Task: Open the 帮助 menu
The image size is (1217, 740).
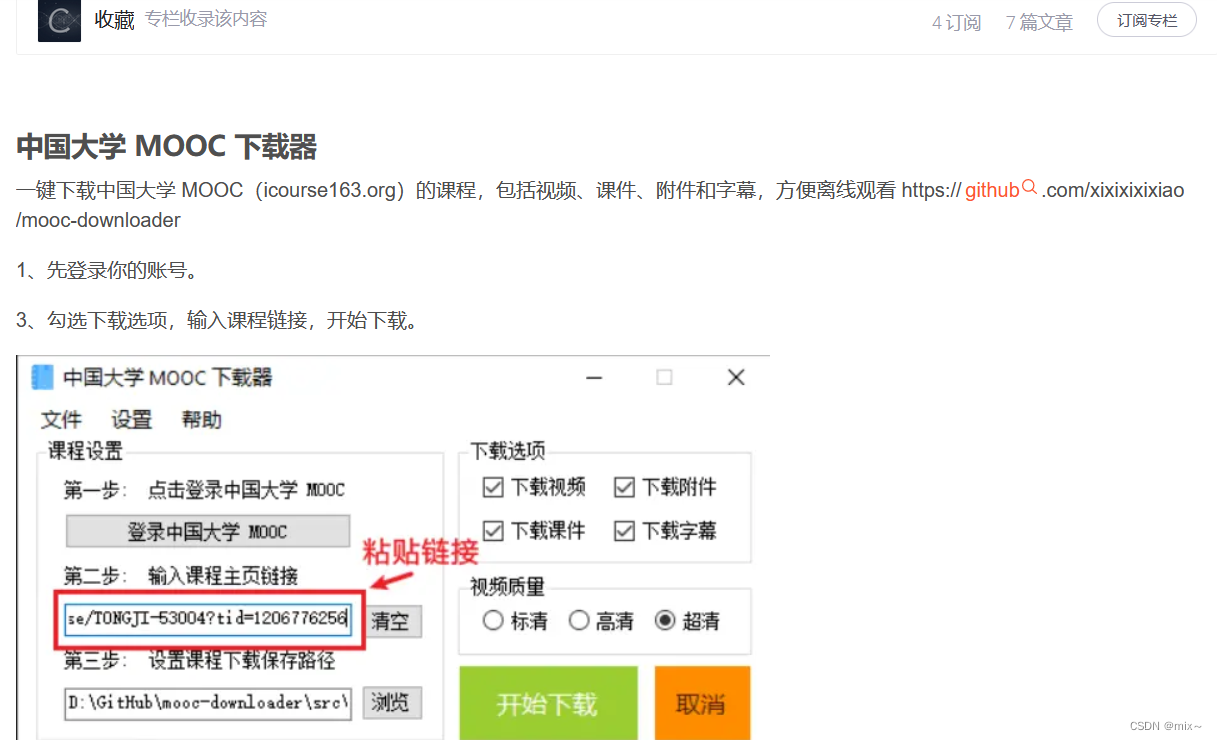Action: click(202, 420)
